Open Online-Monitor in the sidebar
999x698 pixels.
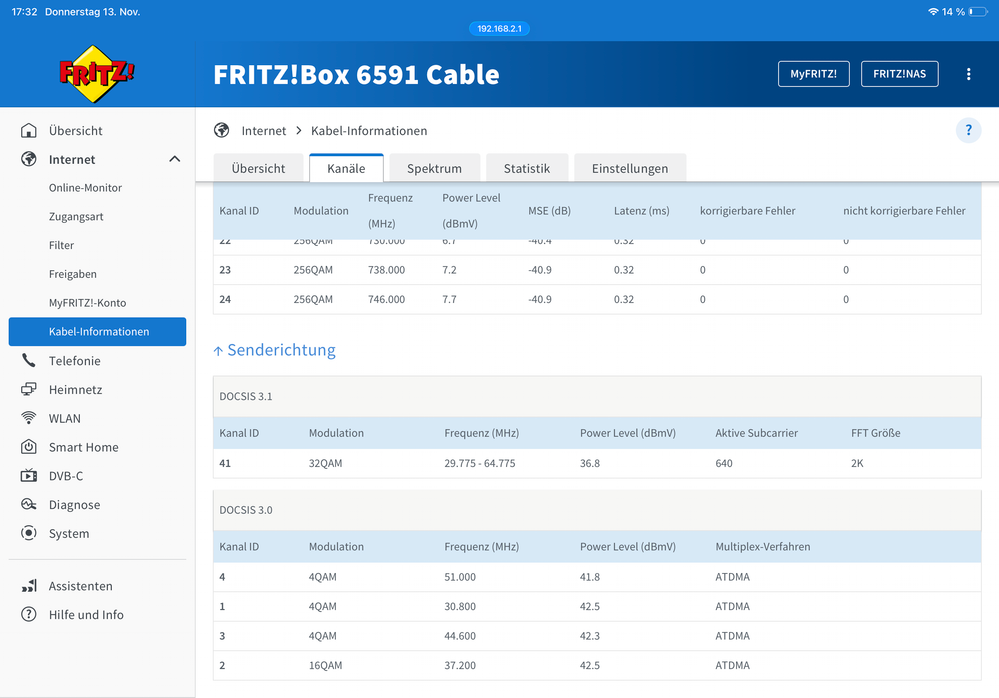(85, 188)
